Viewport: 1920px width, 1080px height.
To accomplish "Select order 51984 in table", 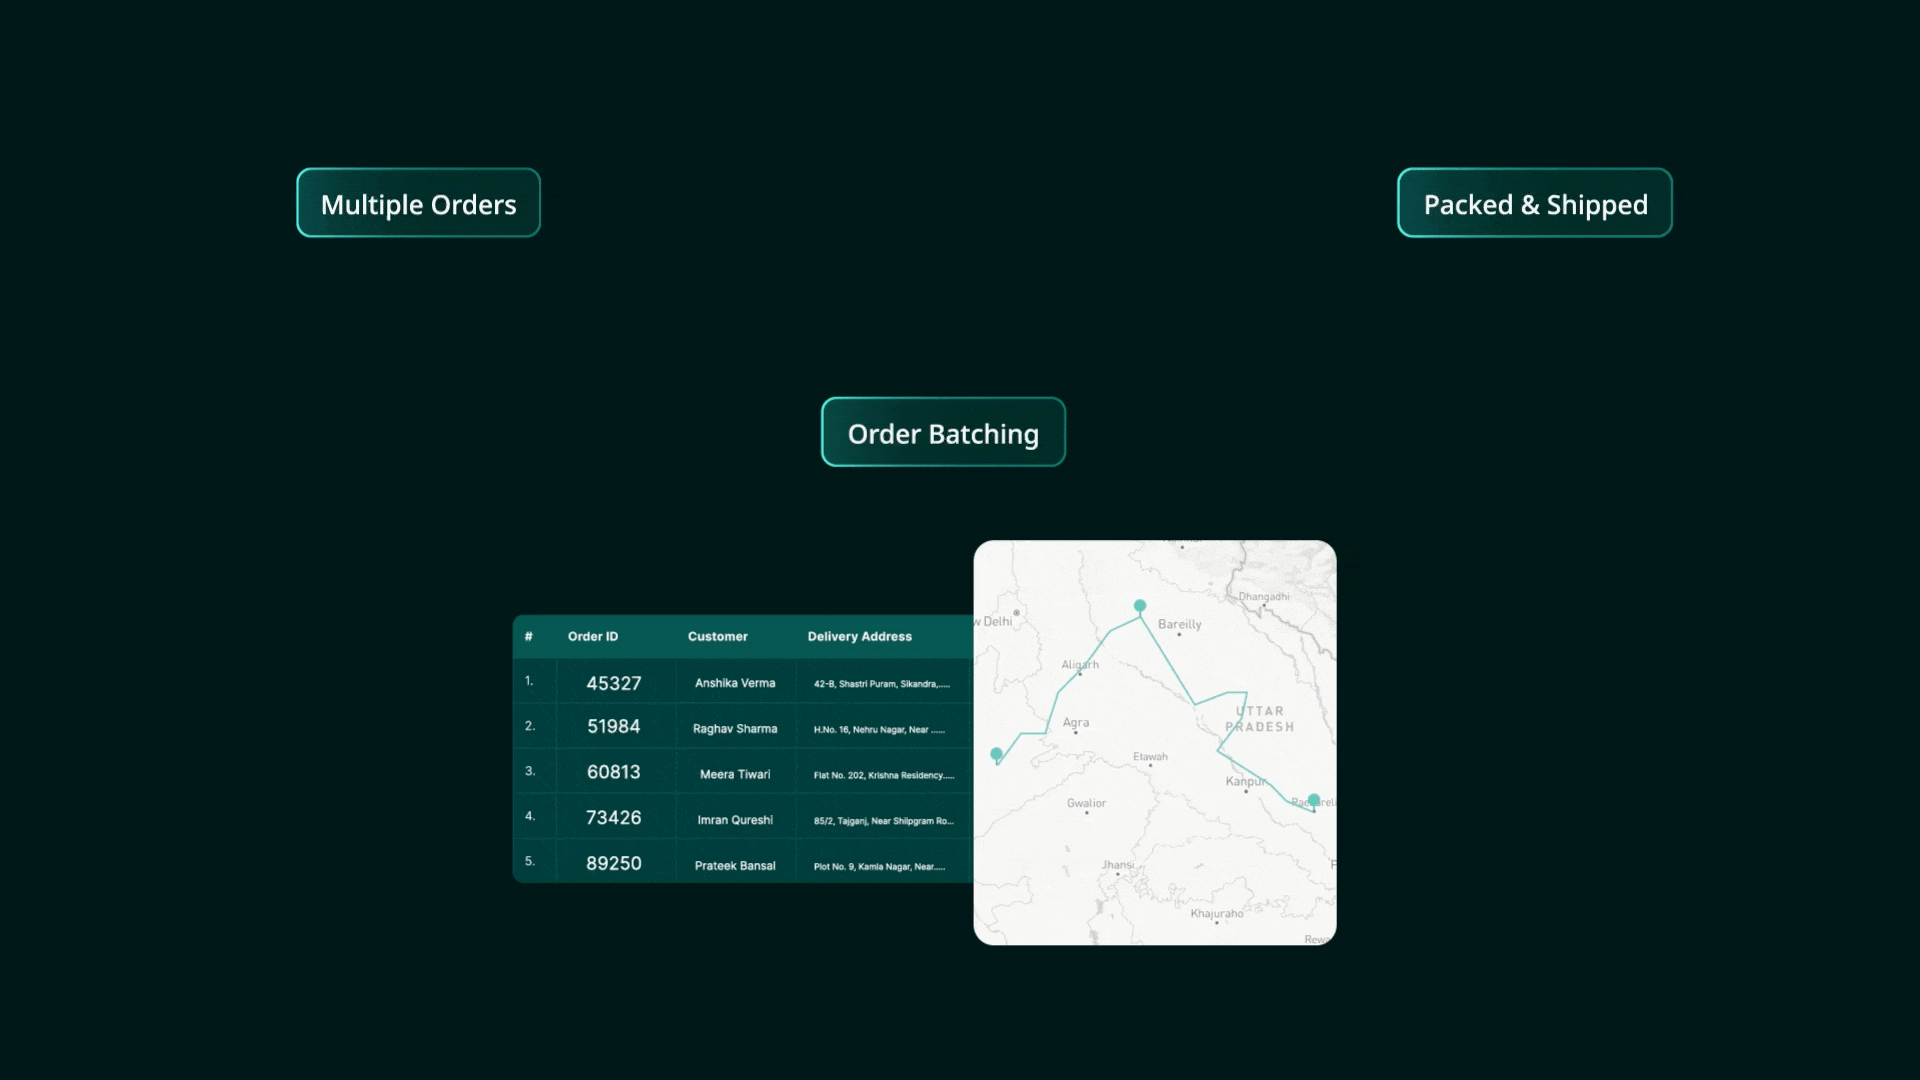I will click(x=613, y=727).
